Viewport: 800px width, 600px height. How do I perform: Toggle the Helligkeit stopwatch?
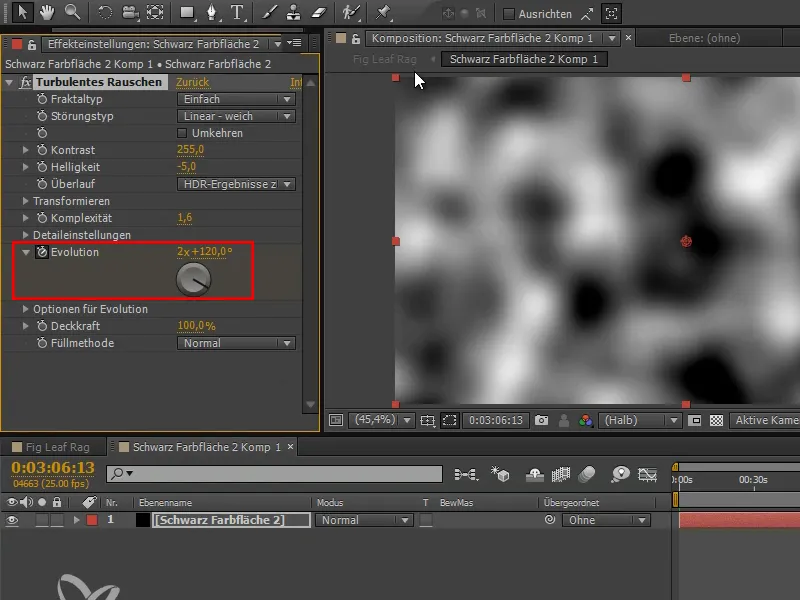(42, 167)
